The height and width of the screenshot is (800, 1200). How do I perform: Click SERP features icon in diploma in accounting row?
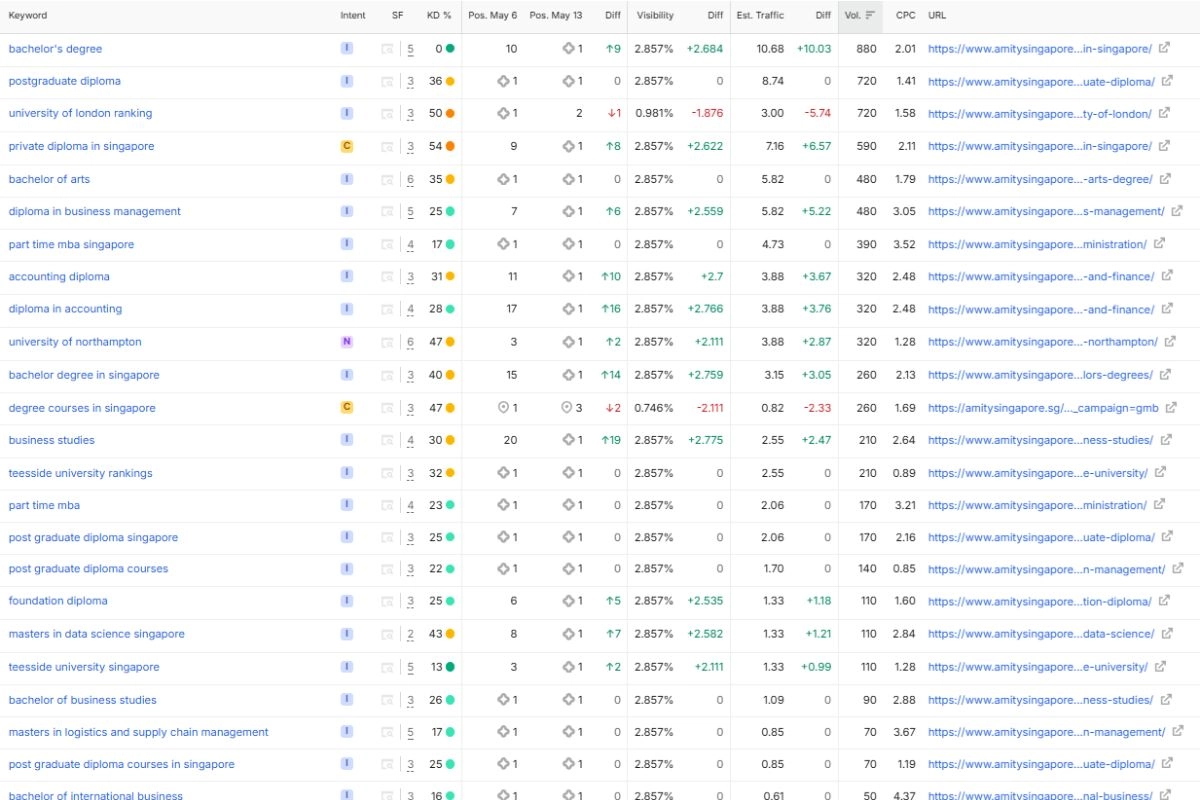point(387,310)
